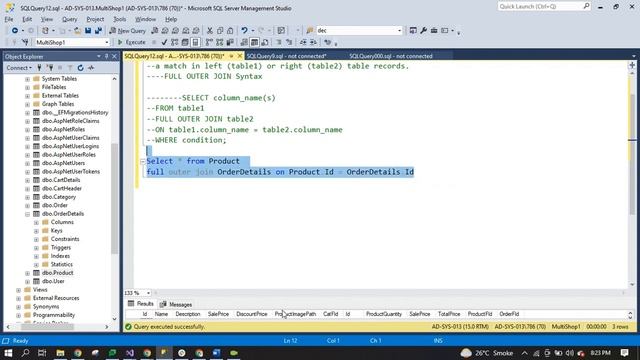Viewport: 640px width, 360px height.
Task: Switch to the Messages tab
Action: tap(176, 304)
